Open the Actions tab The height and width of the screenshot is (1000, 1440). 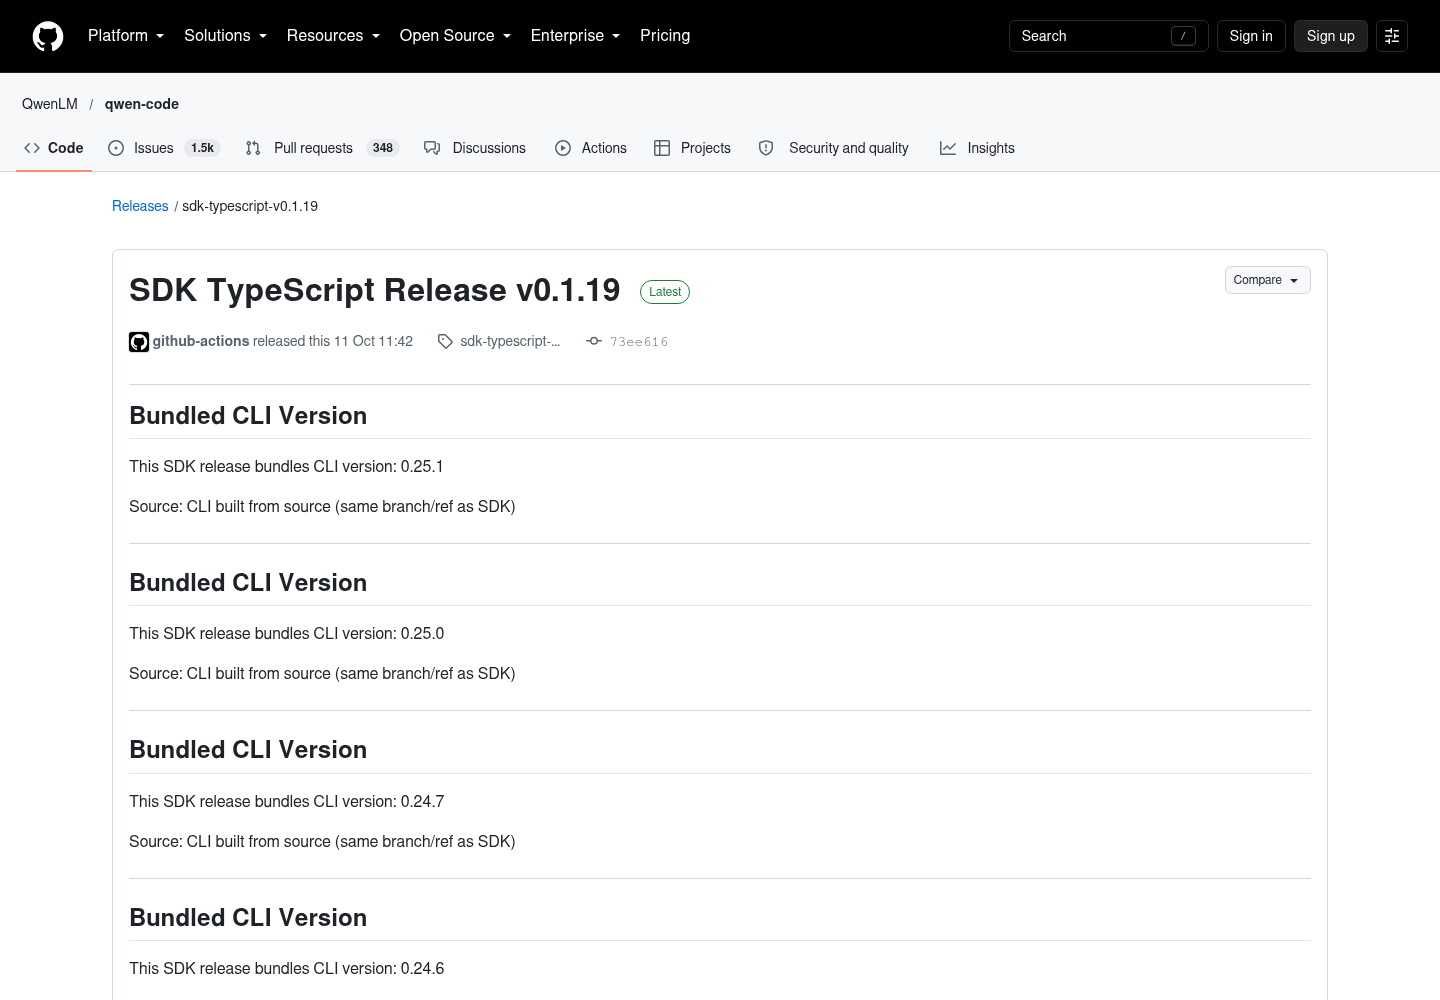click(x=591, y=148)
